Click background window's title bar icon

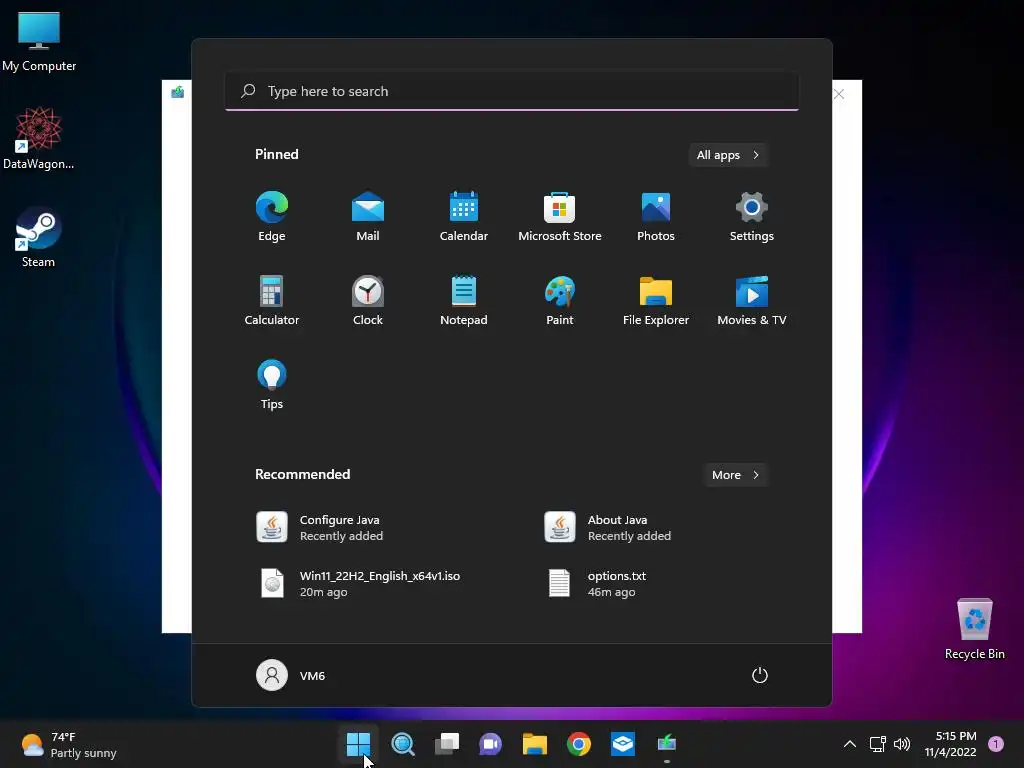(x=178, y=92)
